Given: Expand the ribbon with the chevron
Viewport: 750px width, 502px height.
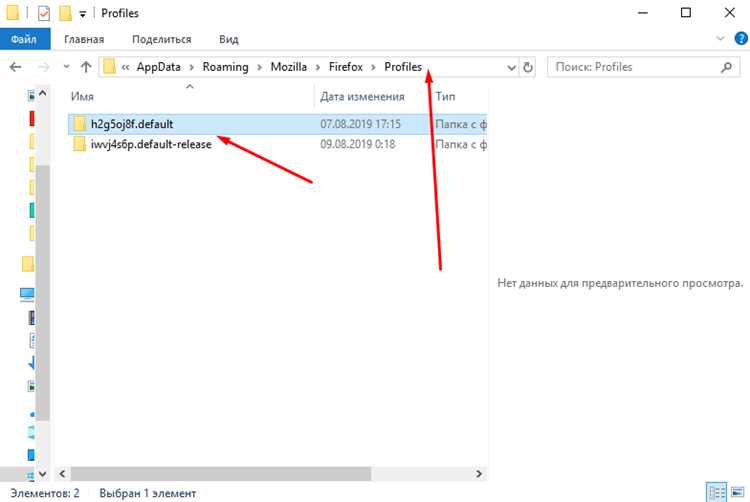Looking at the screenshot, I should point(720,38).
